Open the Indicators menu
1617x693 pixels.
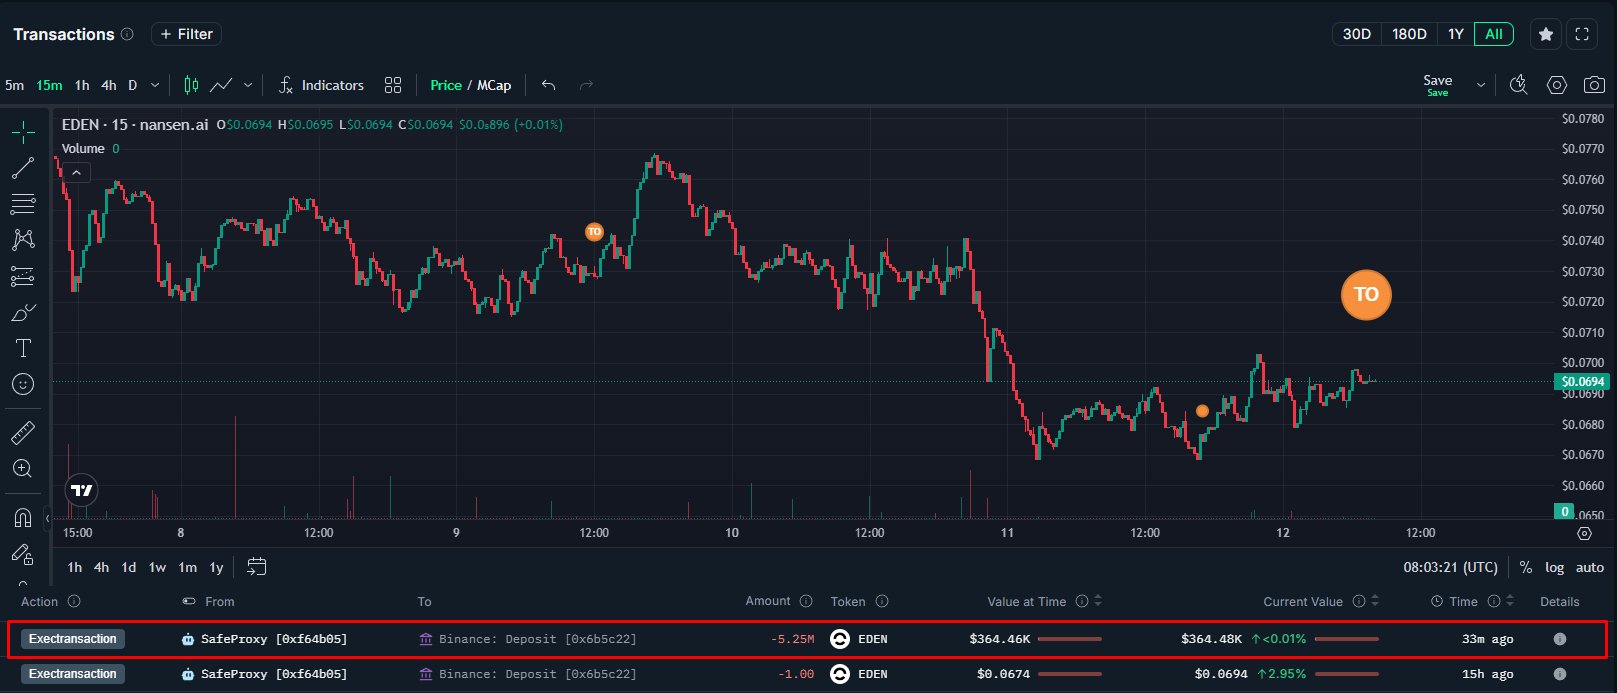tap(321, 85)
